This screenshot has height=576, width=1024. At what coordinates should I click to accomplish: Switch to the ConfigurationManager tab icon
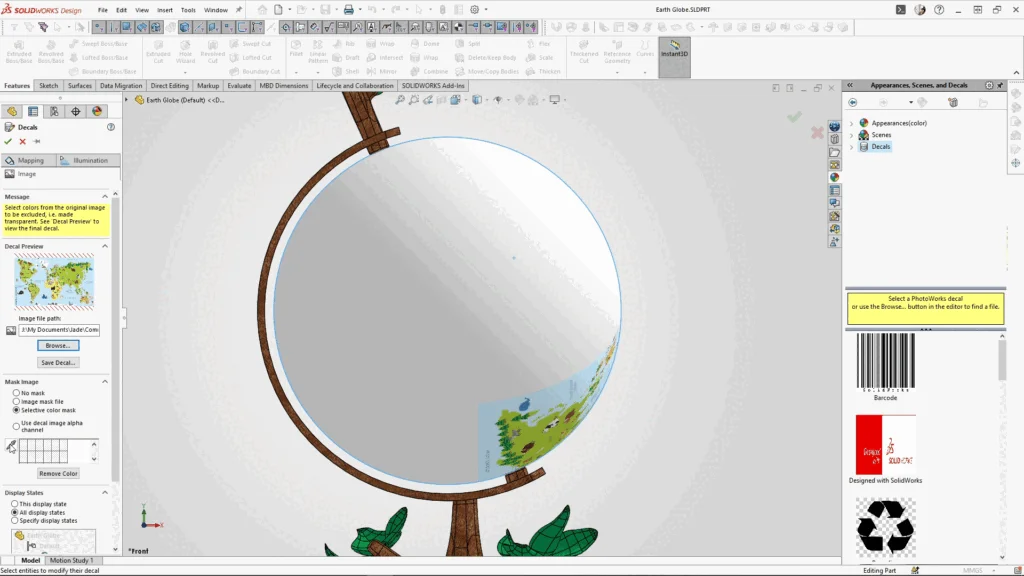pyautogui.click(x=54, y=112)
